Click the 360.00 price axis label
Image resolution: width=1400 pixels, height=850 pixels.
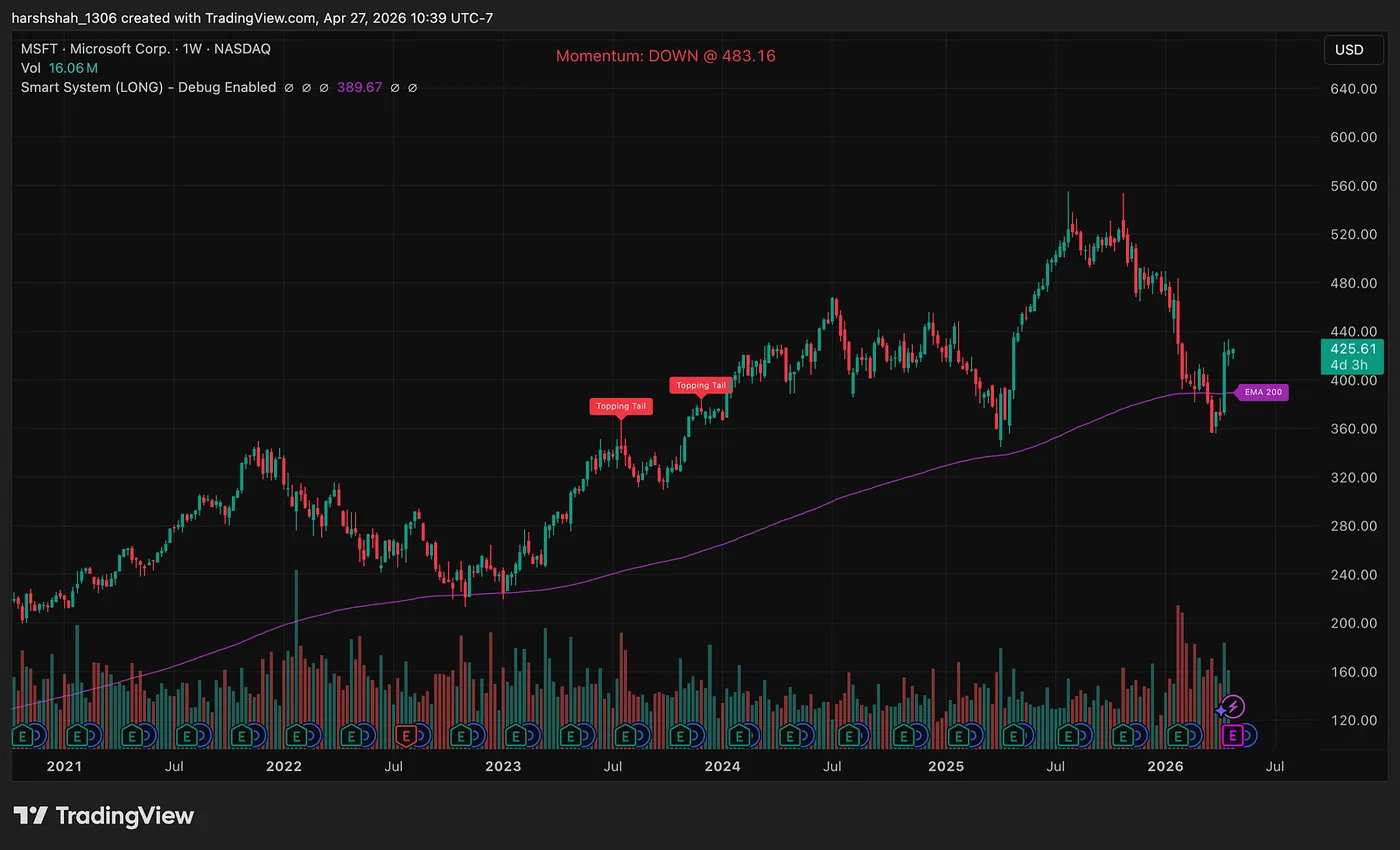click(1354, 429)
